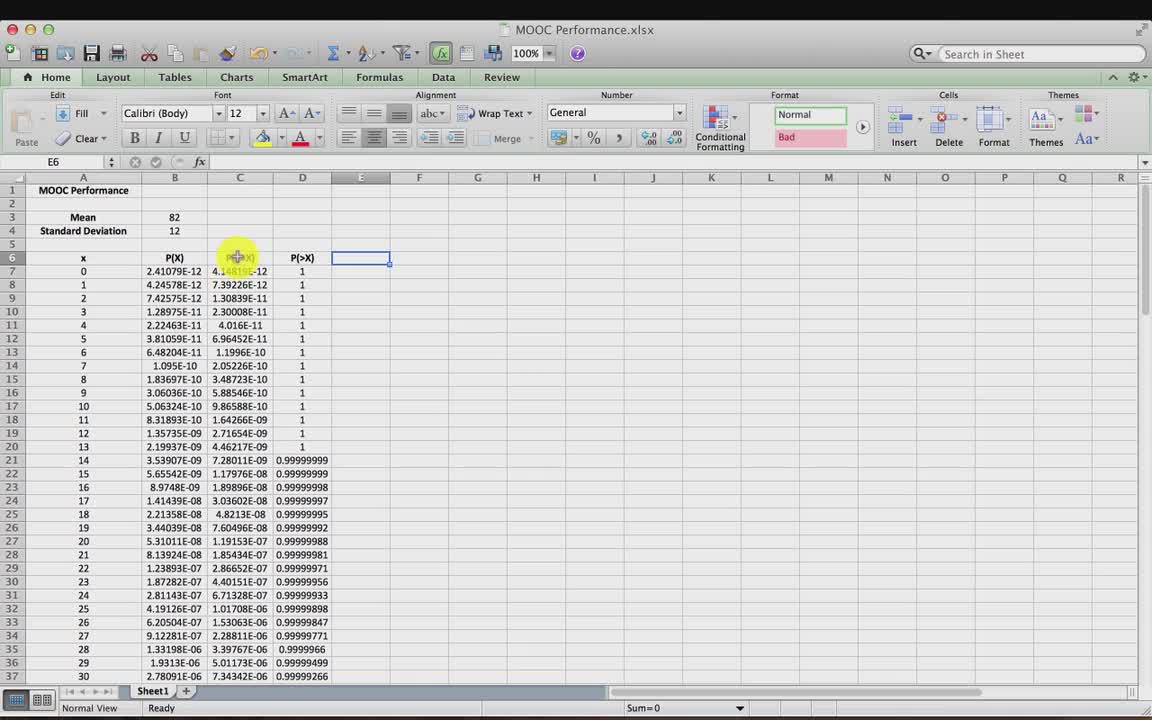Open the purple Help icon

point(578,54)
